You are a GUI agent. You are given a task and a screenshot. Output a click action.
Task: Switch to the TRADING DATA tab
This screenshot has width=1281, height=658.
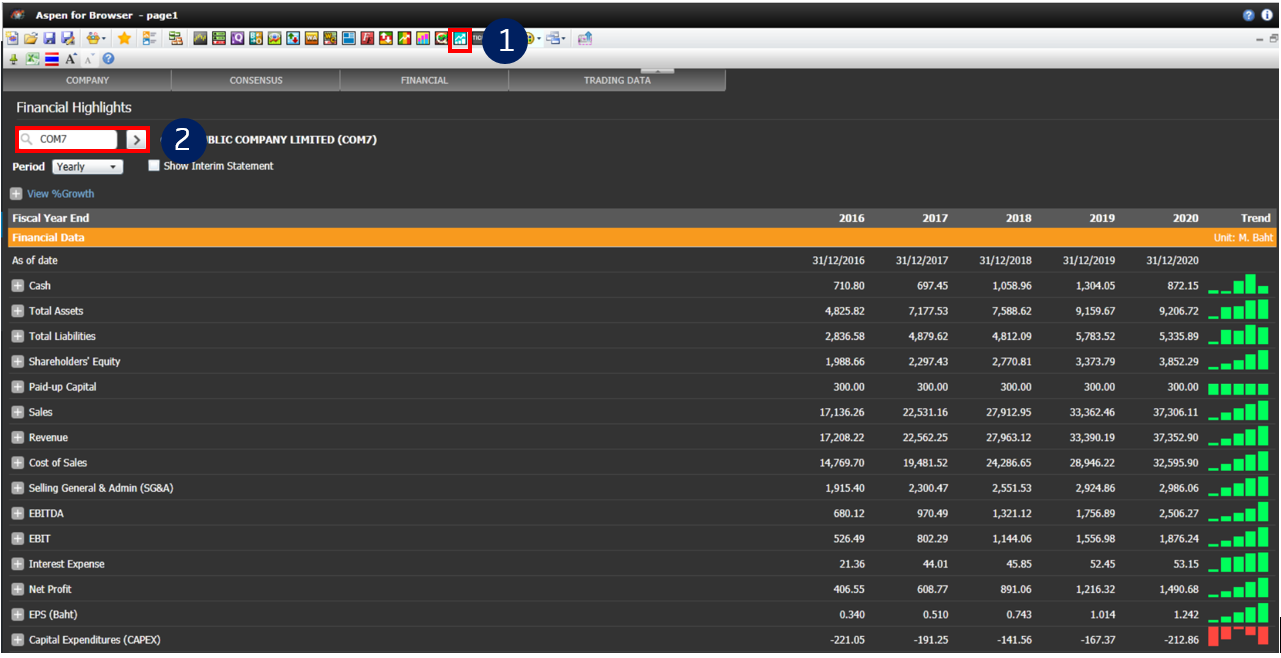617,80
